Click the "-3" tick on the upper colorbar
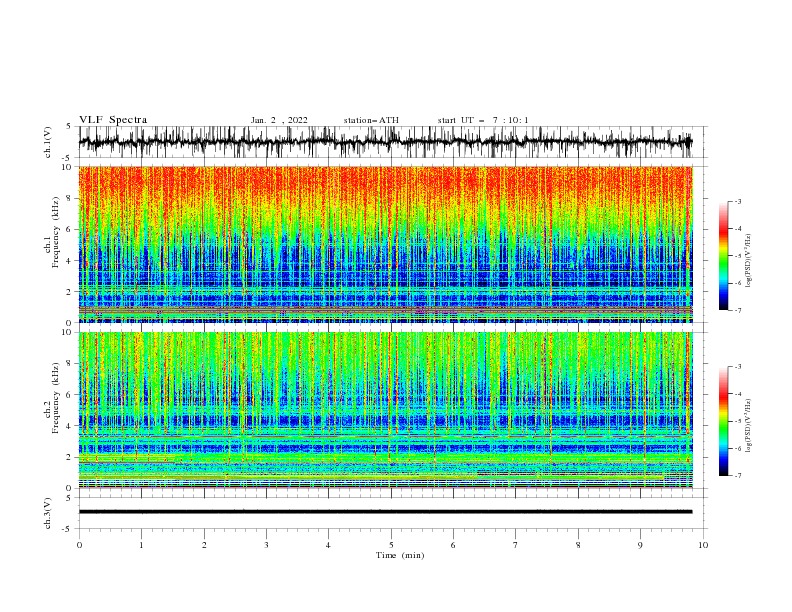The width and height of the screenshot is (792, 612). pos(737,201)
